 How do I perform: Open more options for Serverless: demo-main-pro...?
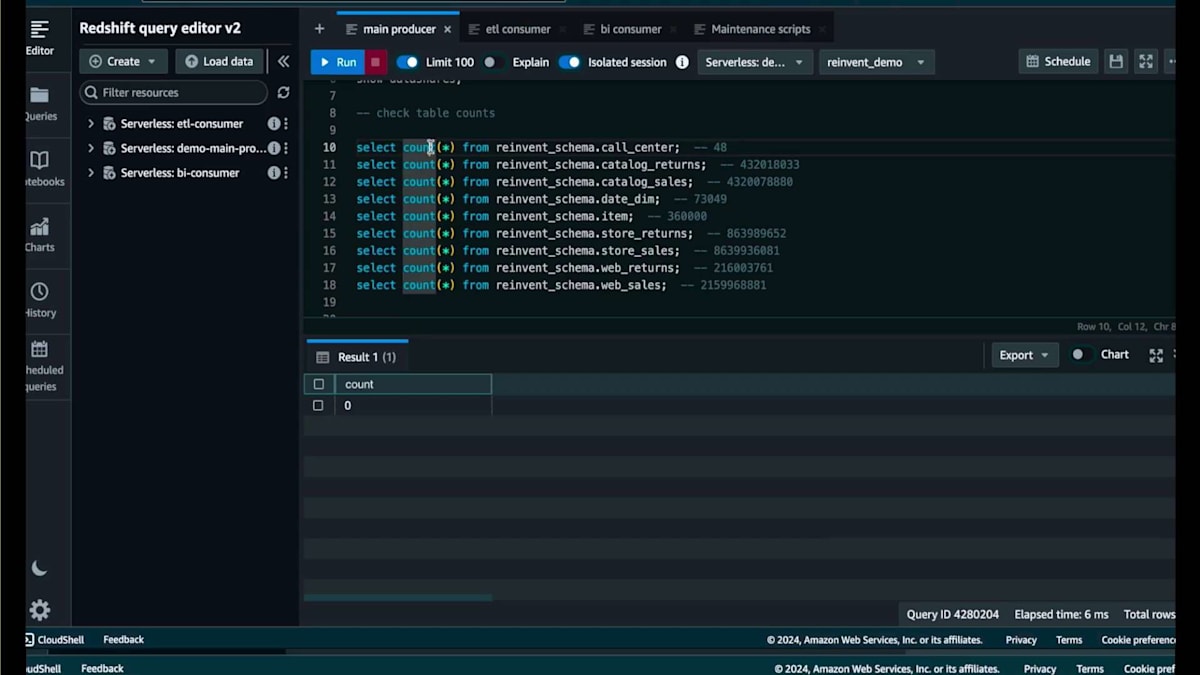click(286, 148)
